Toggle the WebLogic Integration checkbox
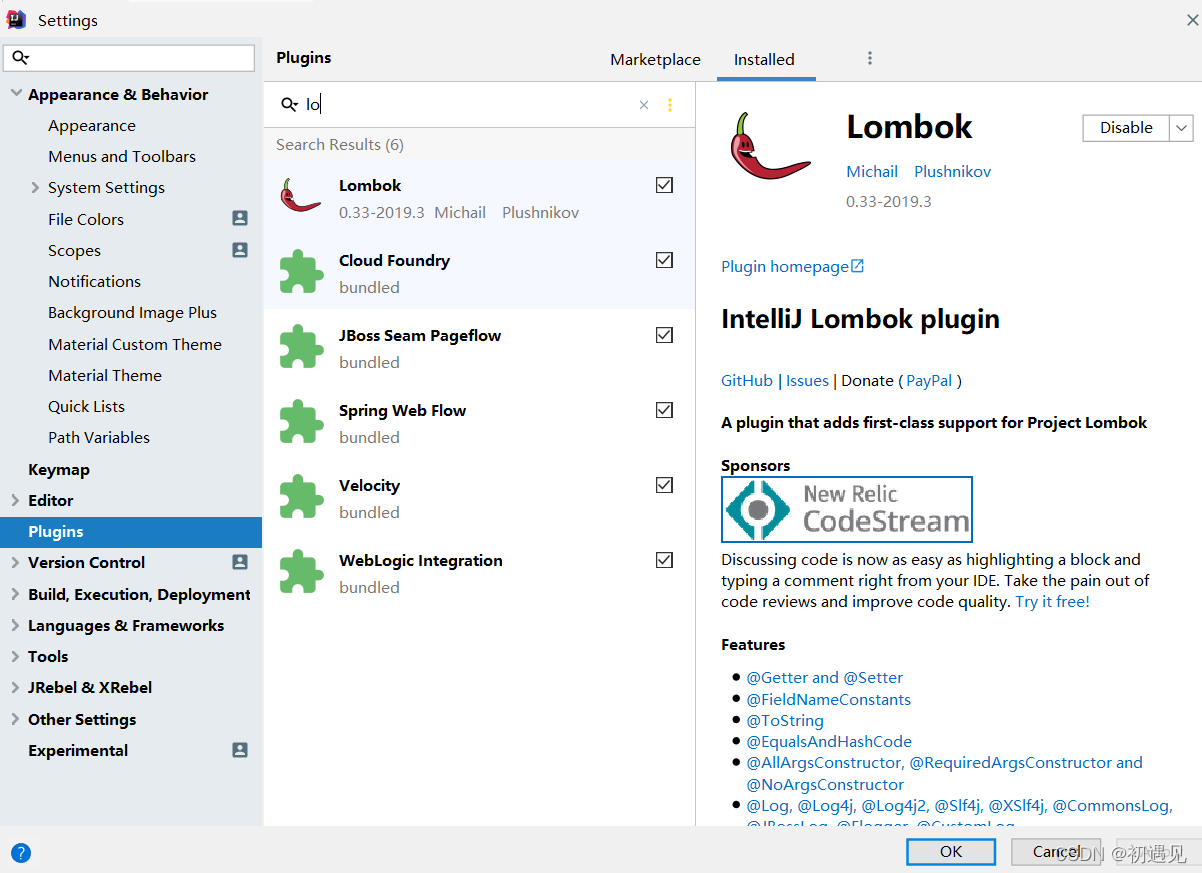The width and height of the screenshot is (1202, 873). tap(664, 560)
